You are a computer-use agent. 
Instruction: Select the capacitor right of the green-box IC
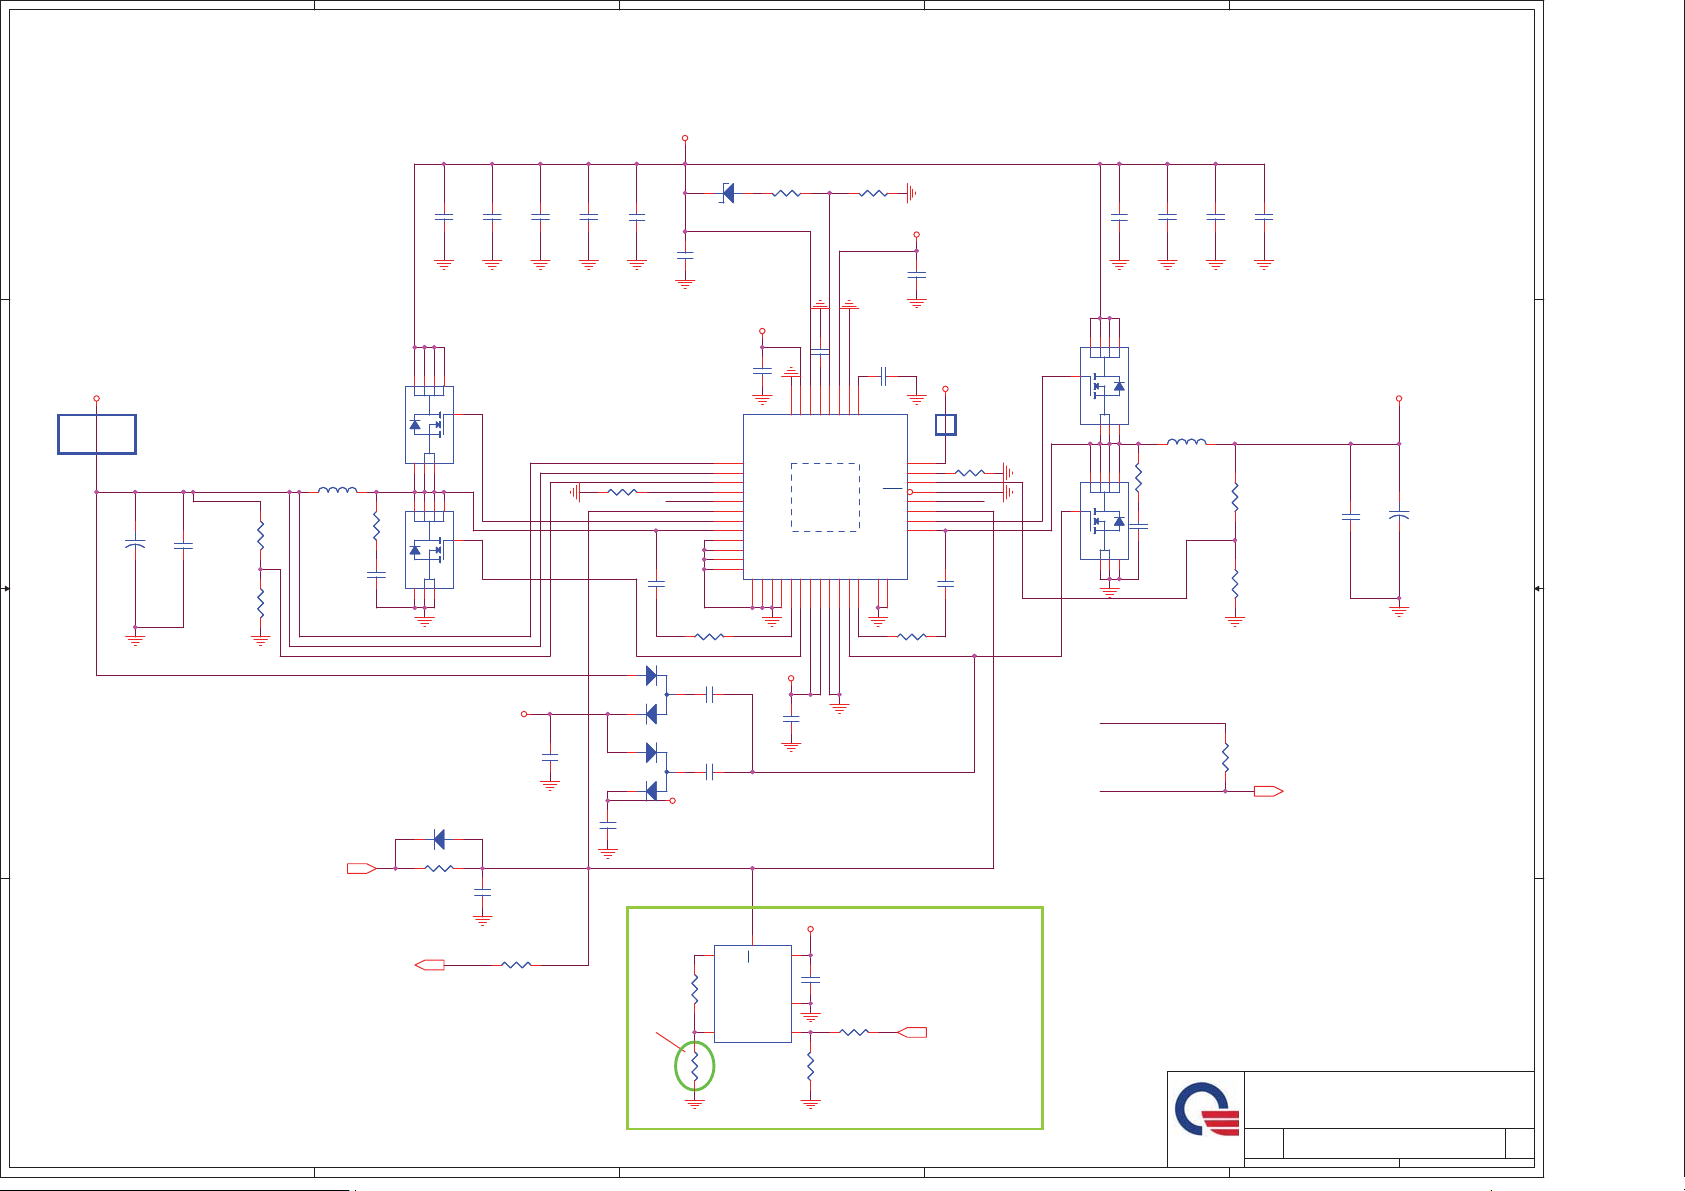(811, 980)
